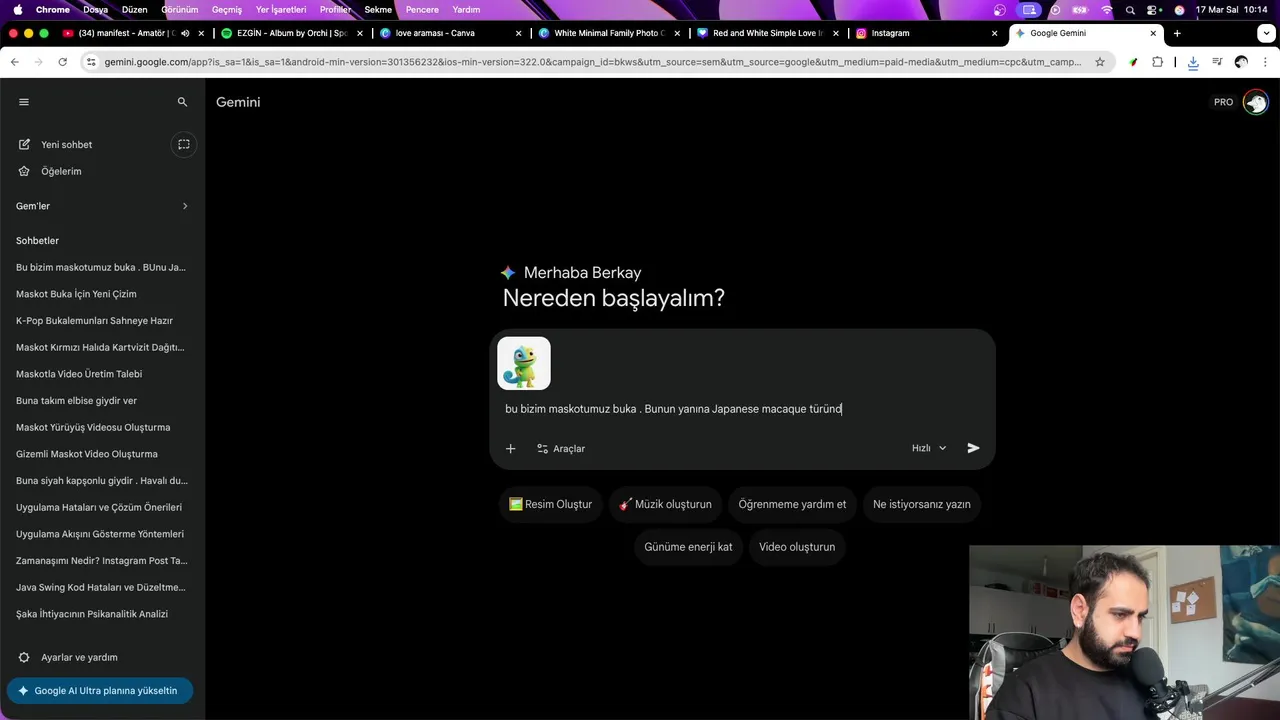Open the Yer İşaretleri menu
The height and width of the screenshot is (720, 1280).
click(x=281, y=10)
